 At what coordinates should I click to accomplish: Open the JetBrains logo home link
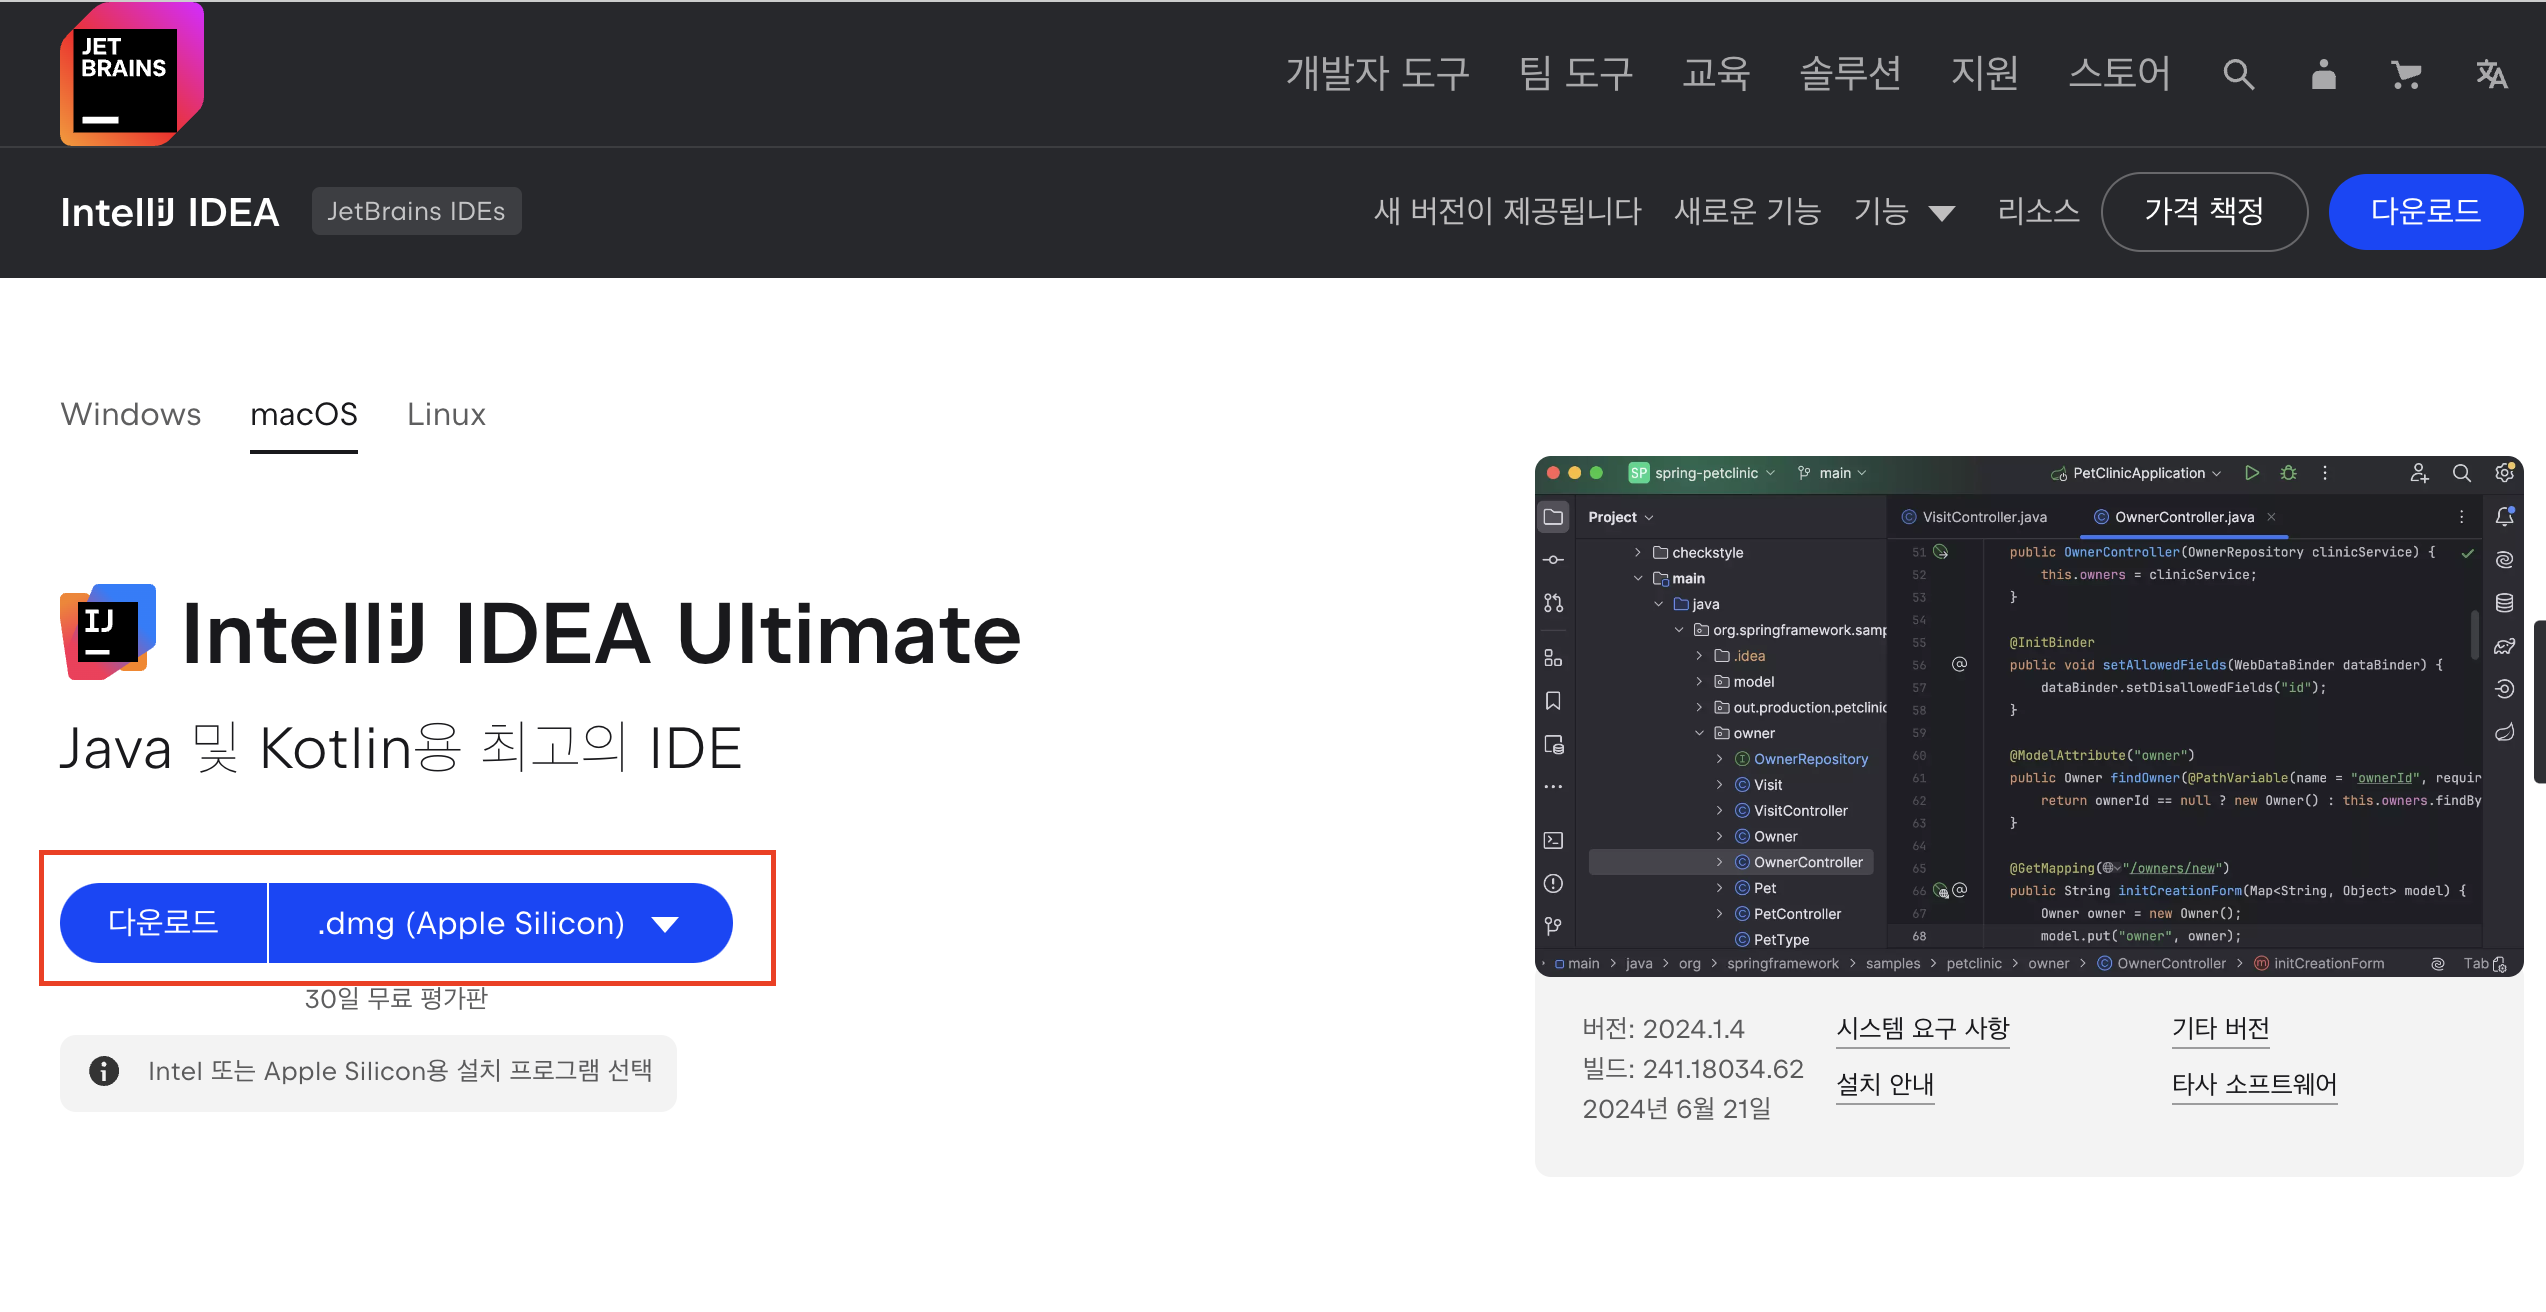(132, 74)
